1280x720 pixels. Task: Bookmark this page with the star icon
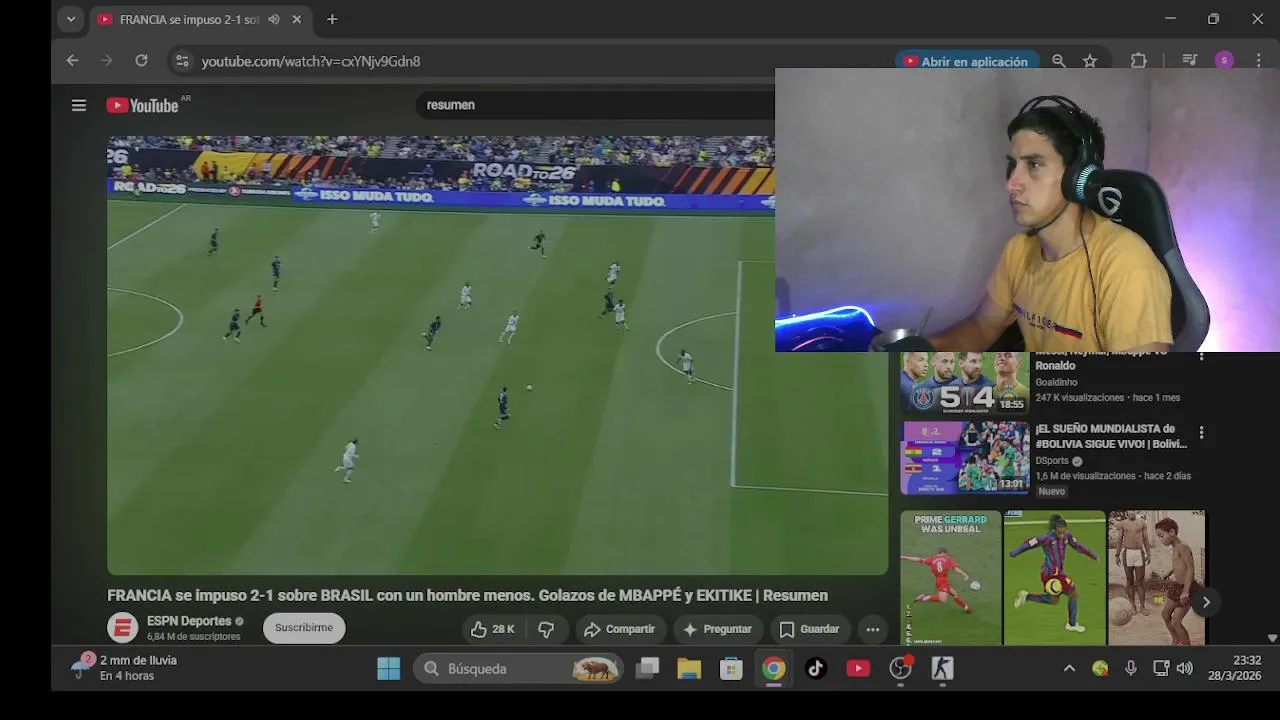click(x=1090, y=61)
